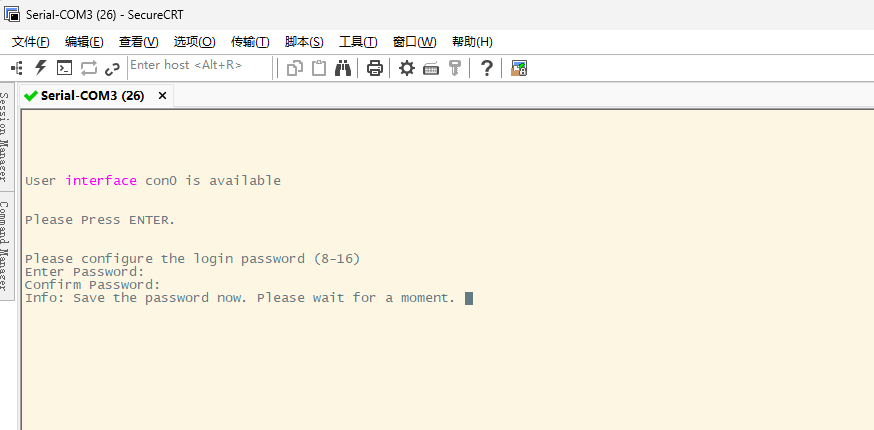The width and height of the screenshot is (874, 430).
Task: Open the 传输(T) menu
Action: (250, 42)
